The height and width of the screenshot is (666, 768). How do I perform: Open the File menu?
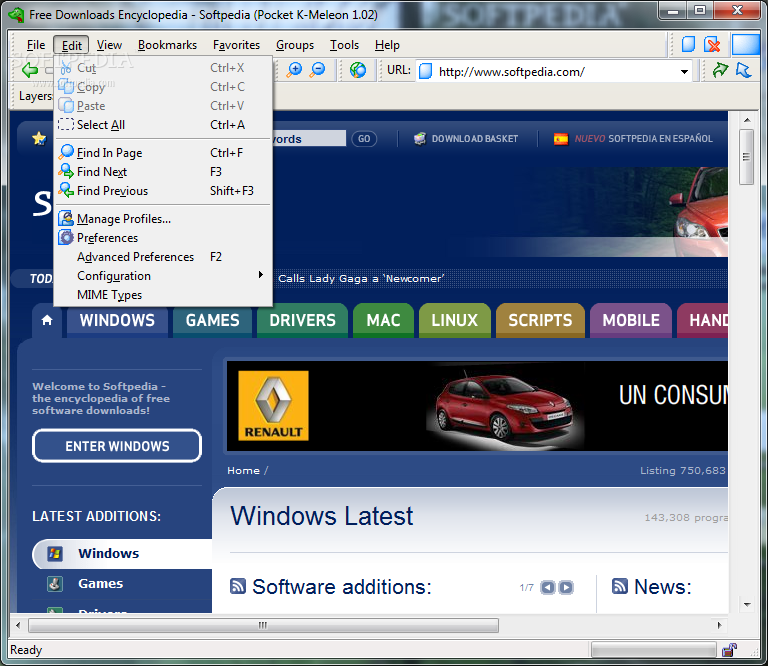(x=36, y=45)
